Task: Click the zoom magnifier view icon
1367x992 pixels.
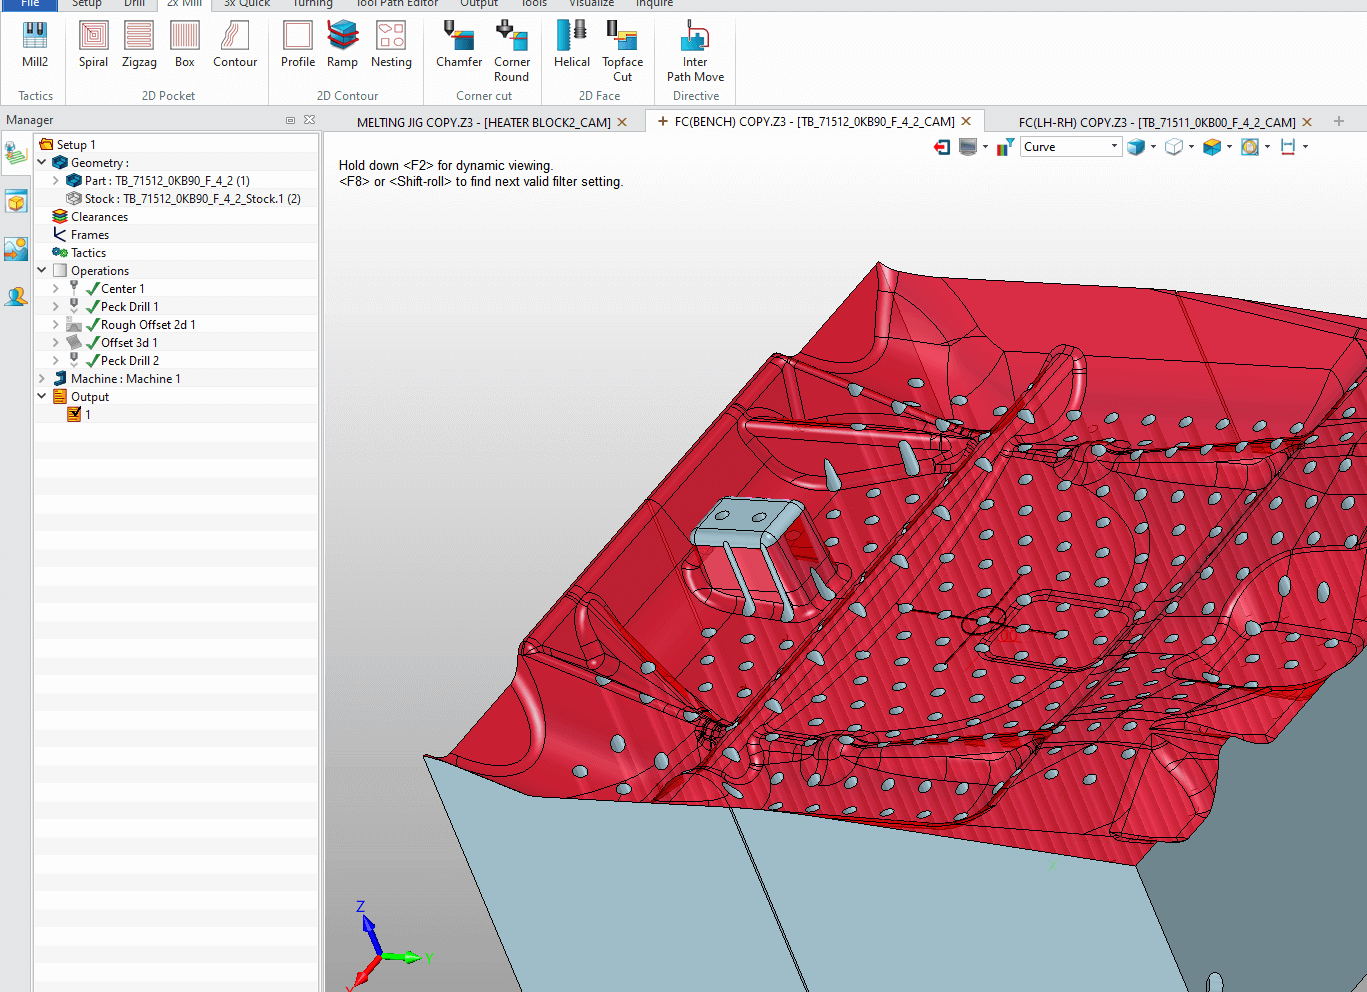Action: pos(1250,147)
